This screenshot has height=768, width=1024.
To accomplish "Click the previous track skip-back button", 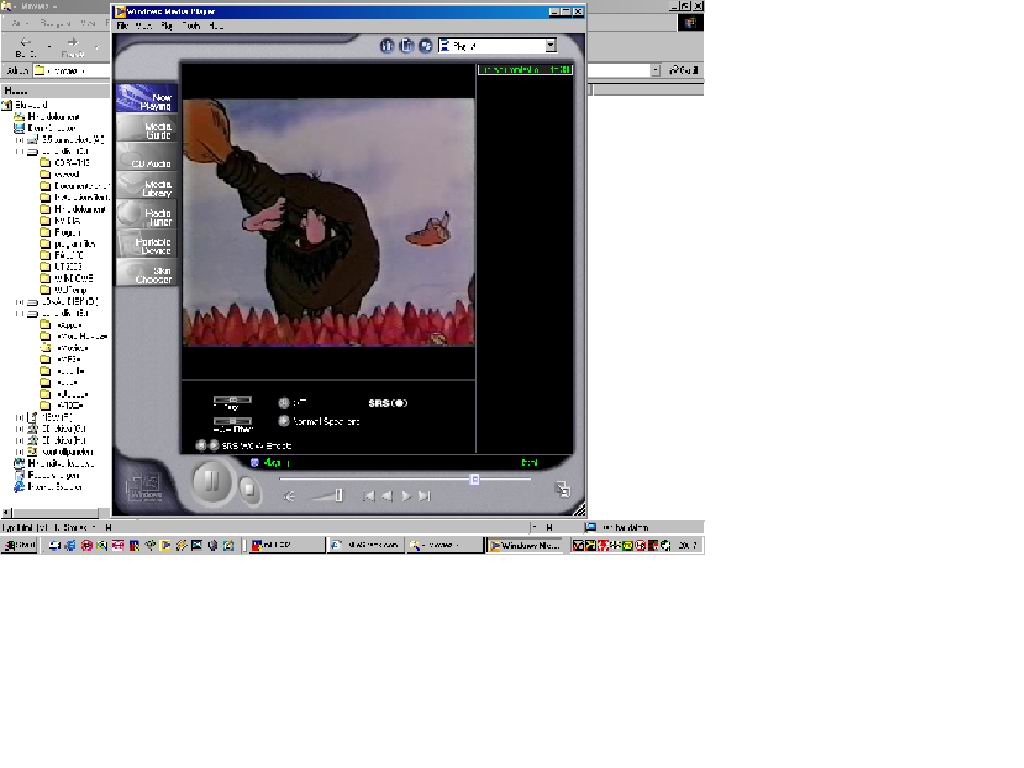I will [368, 496].
